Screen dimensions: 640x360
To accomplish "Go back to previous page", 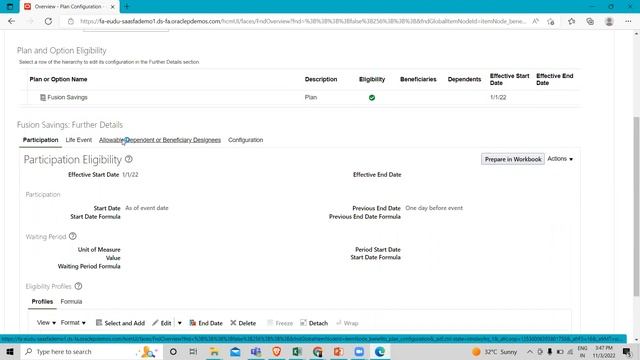I will click(11, 21).
